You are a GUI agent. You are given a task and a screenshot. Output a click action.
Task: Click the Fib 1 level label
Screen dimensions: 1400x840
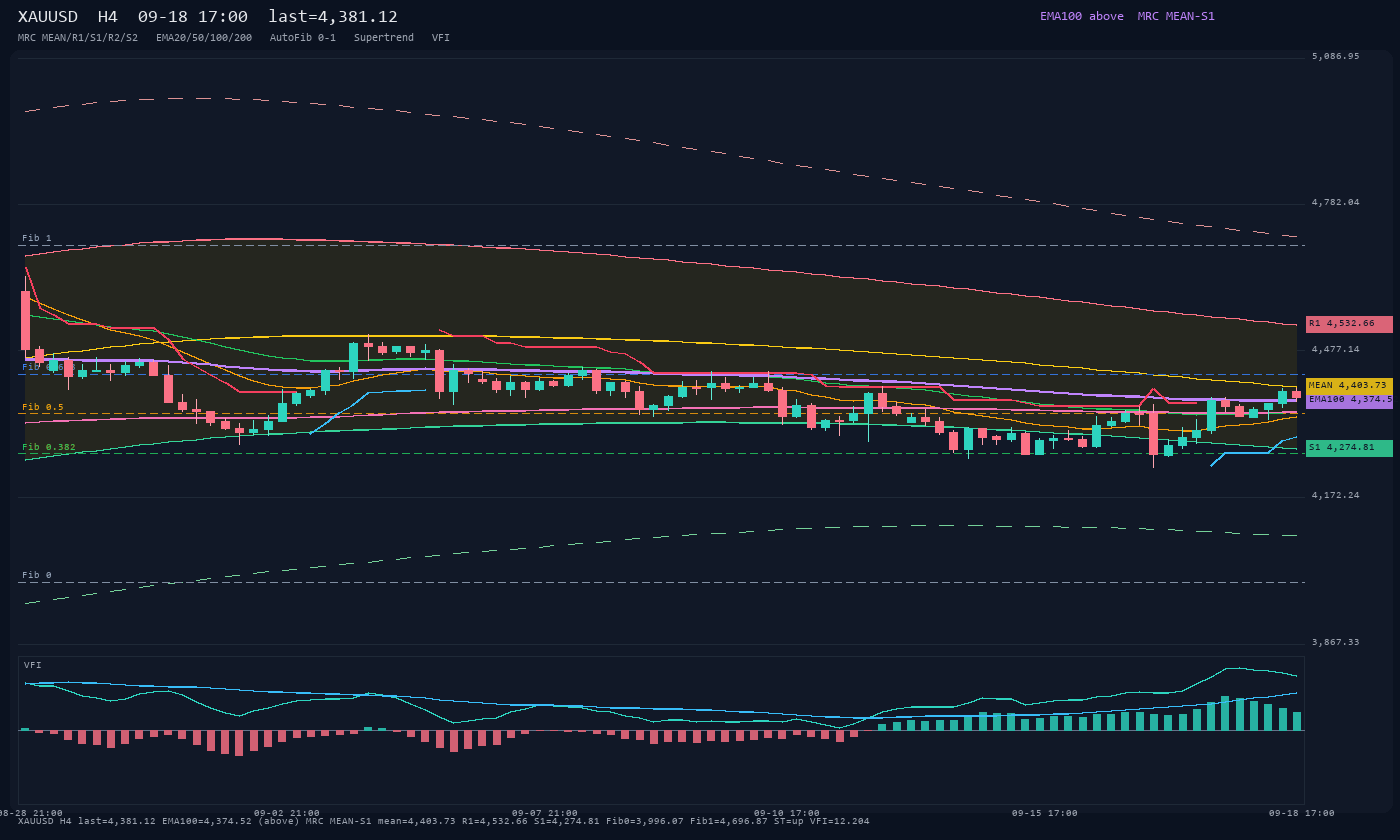tap(37, 238)
